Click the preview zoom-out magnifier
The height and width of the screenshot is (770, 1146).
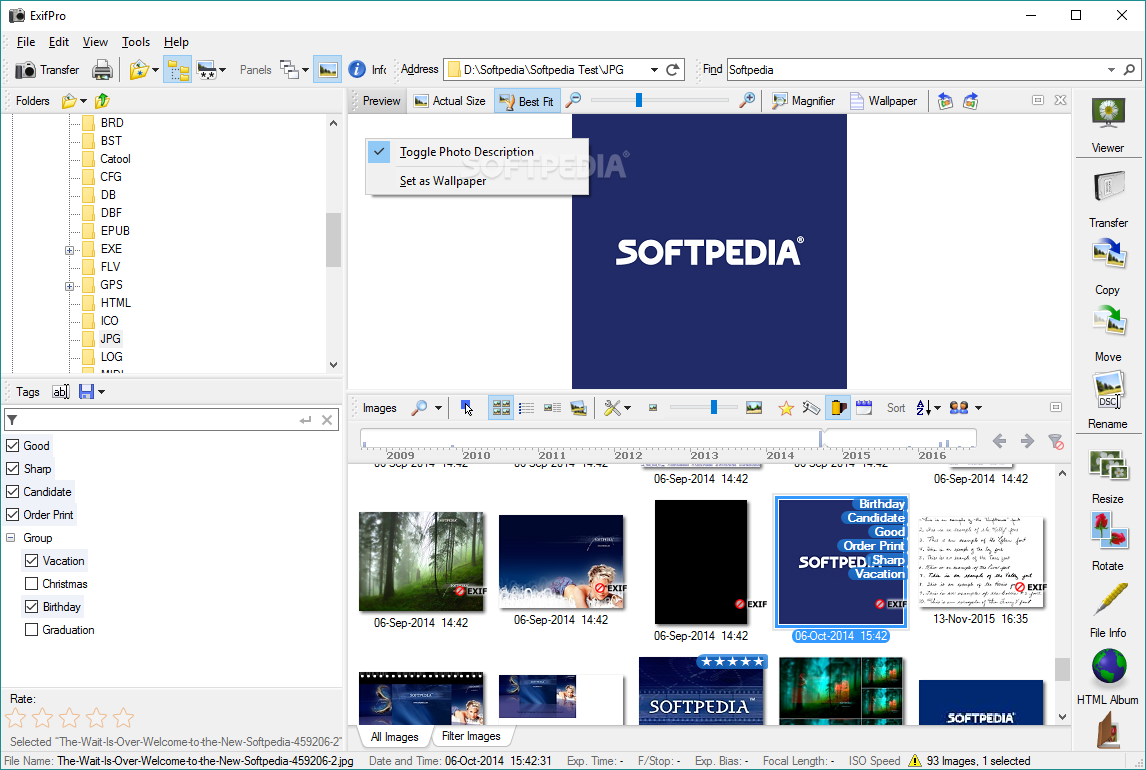coord(574,101)
